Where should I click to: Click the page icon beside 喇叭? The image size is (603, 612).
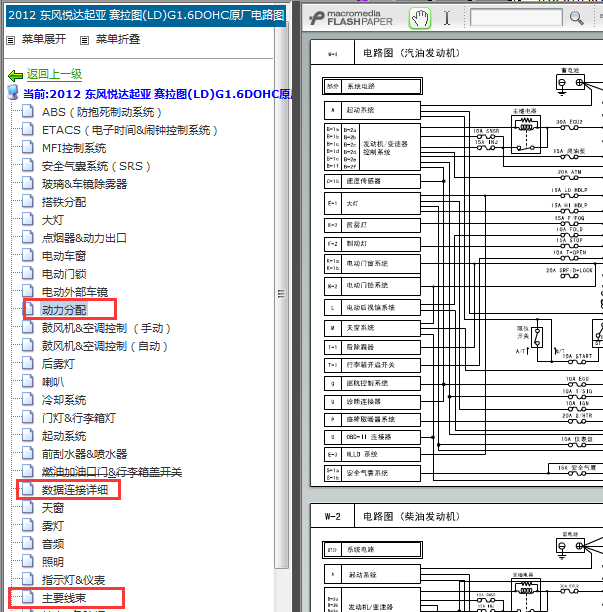(28, 381)
